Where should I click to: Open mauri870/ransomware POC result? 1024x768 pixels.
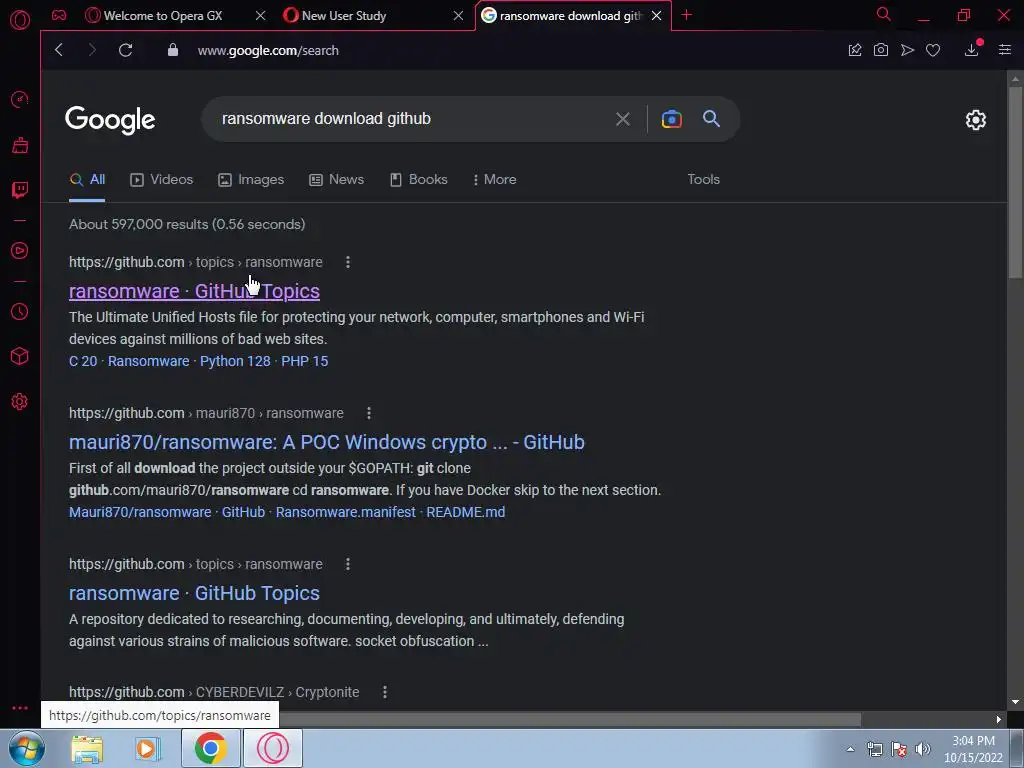click(327, 442)
